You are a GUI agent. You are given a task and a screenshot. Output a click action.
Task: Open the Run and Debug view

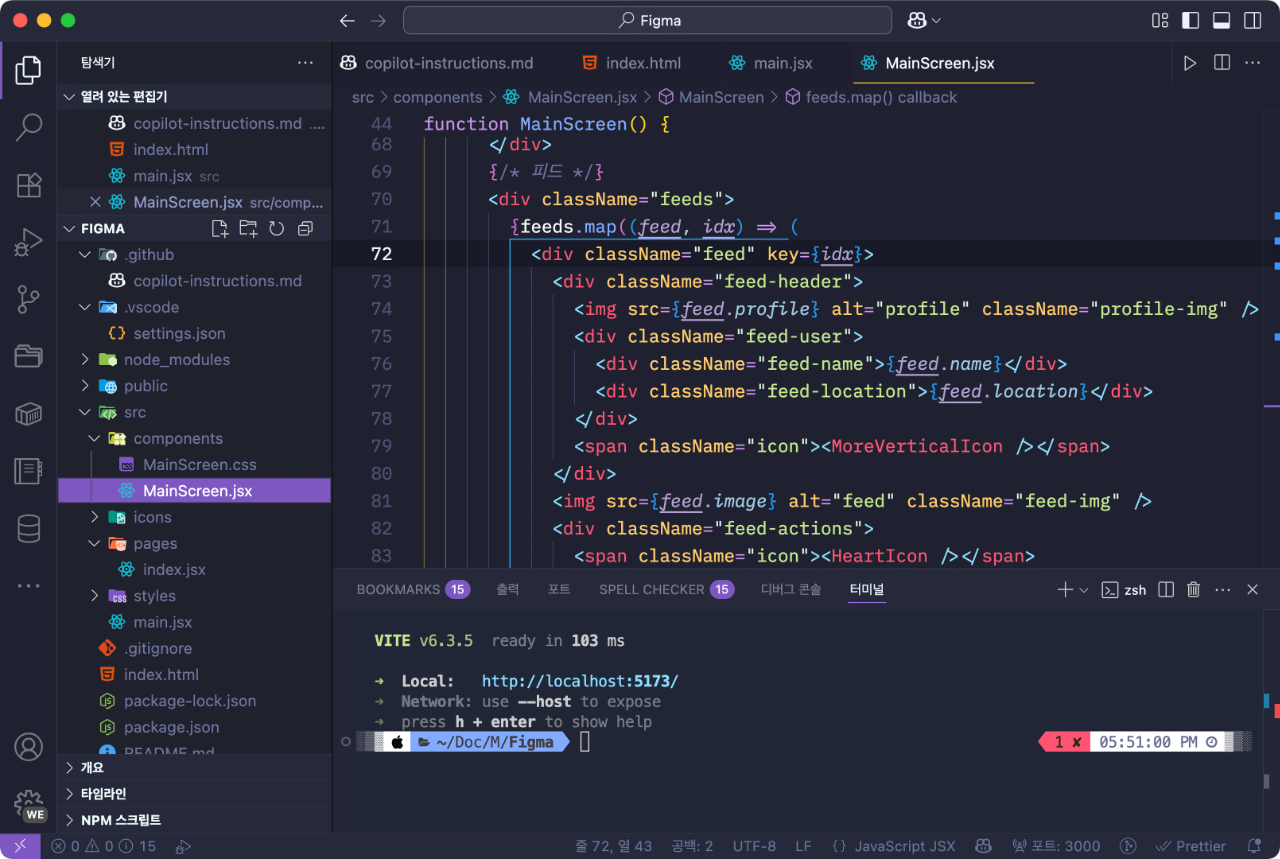coord(28,241)
